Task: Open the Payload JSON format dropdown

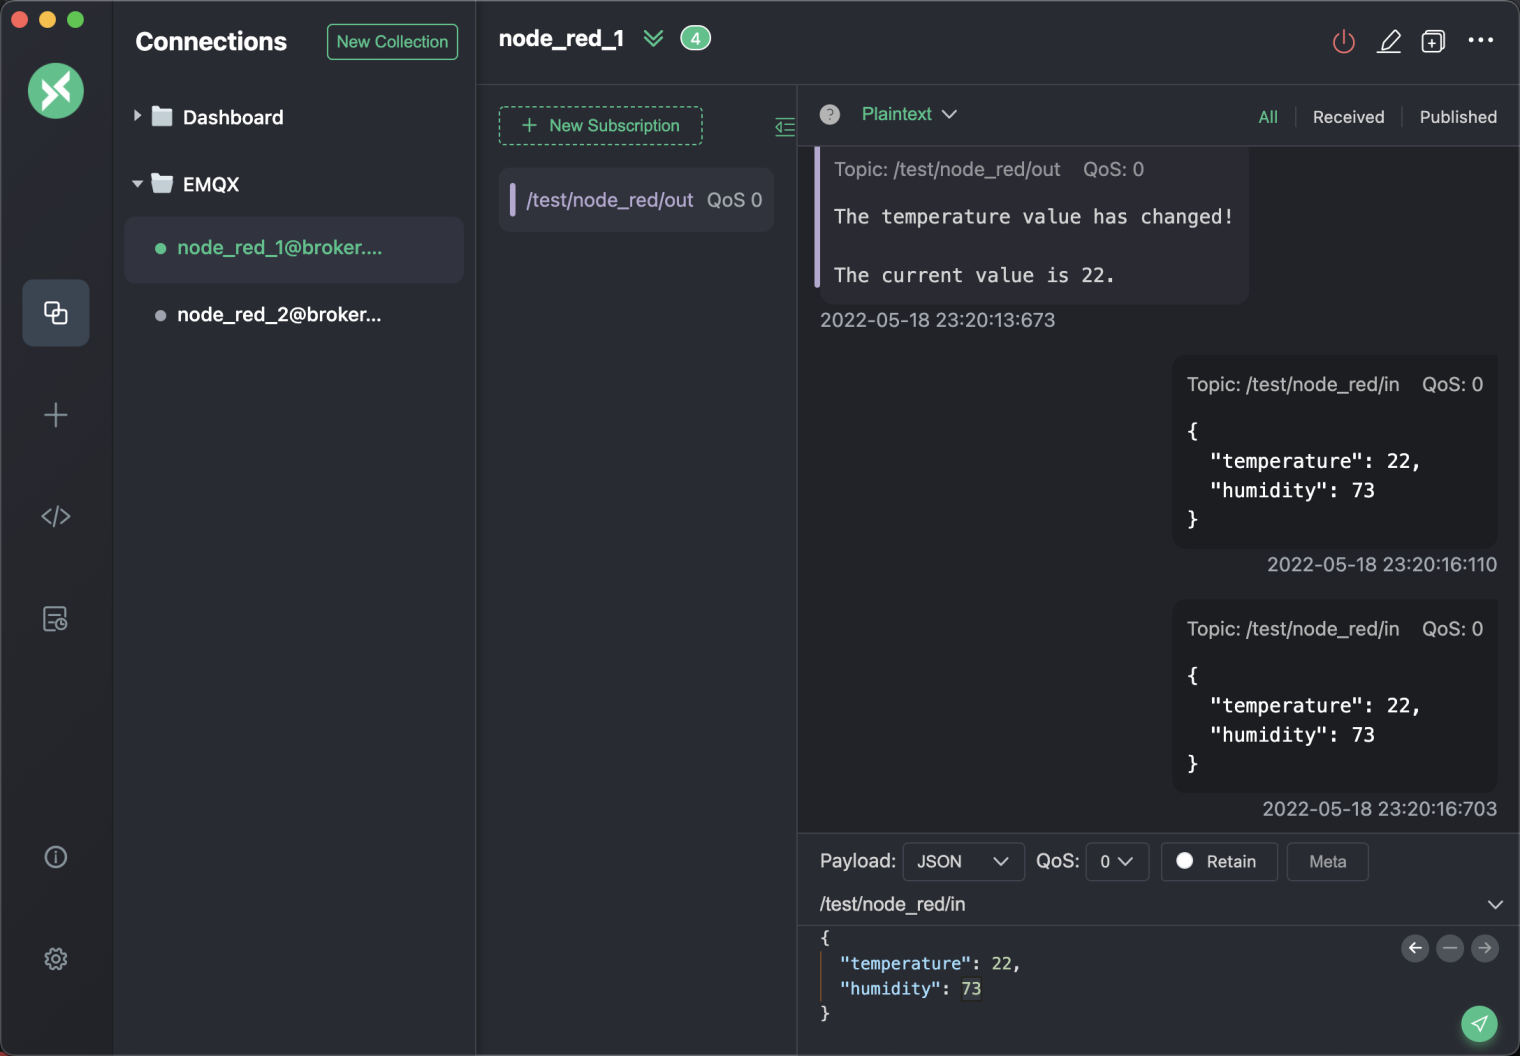Action: tap(963, 861)
